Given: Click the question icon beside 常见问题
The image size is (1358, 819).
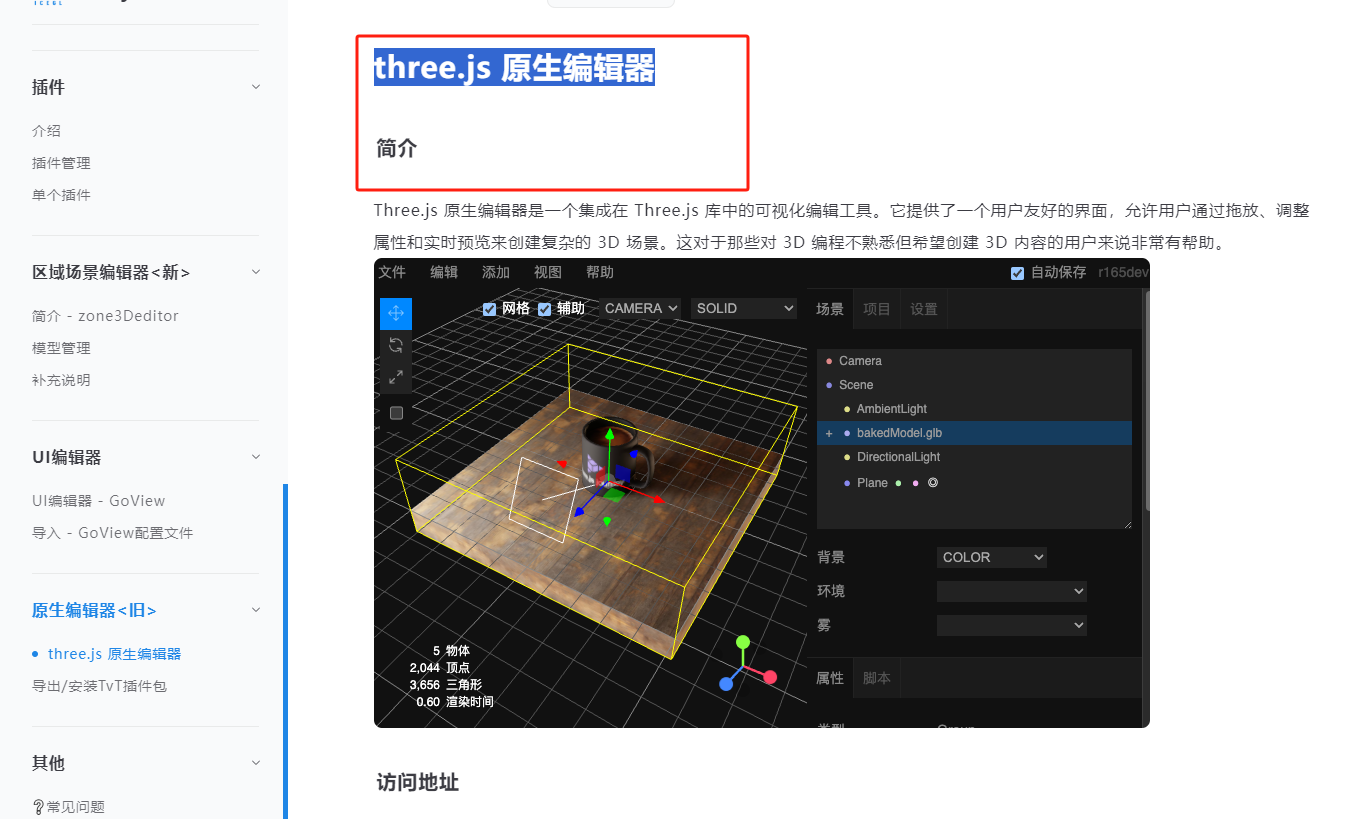Looking at the screenshot, I should click(x=39, y=807).
